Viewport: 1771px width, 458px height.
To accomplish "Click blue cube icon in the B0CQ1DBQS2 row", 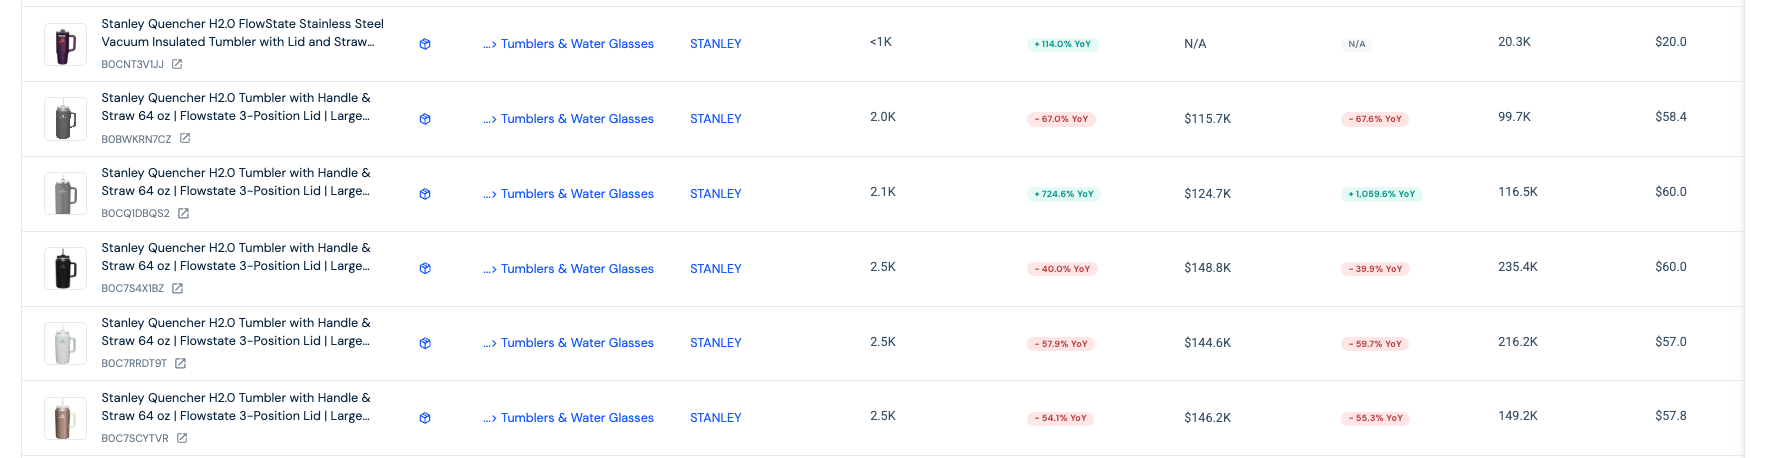I will [x=425, y=194].
